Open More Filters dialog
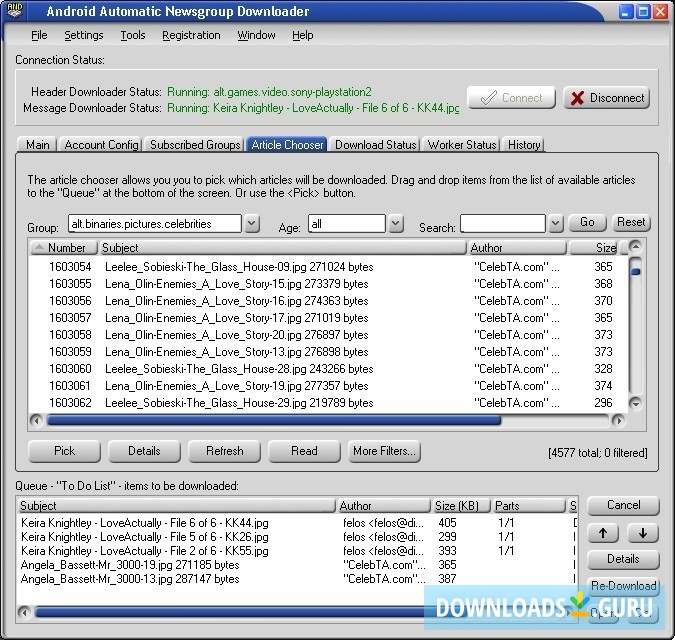Screen dimensions: 675x640 pyautogui.click(x=384, y=451)
